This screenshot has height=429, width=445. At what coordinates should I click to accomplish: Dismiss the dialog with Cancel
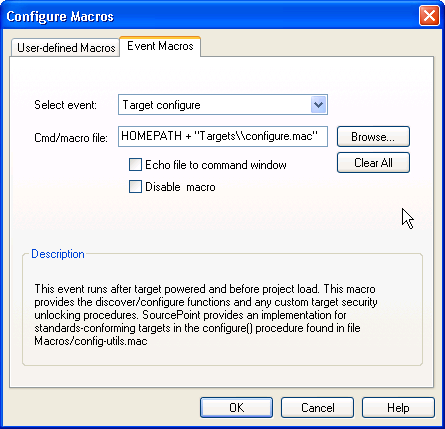317,407
